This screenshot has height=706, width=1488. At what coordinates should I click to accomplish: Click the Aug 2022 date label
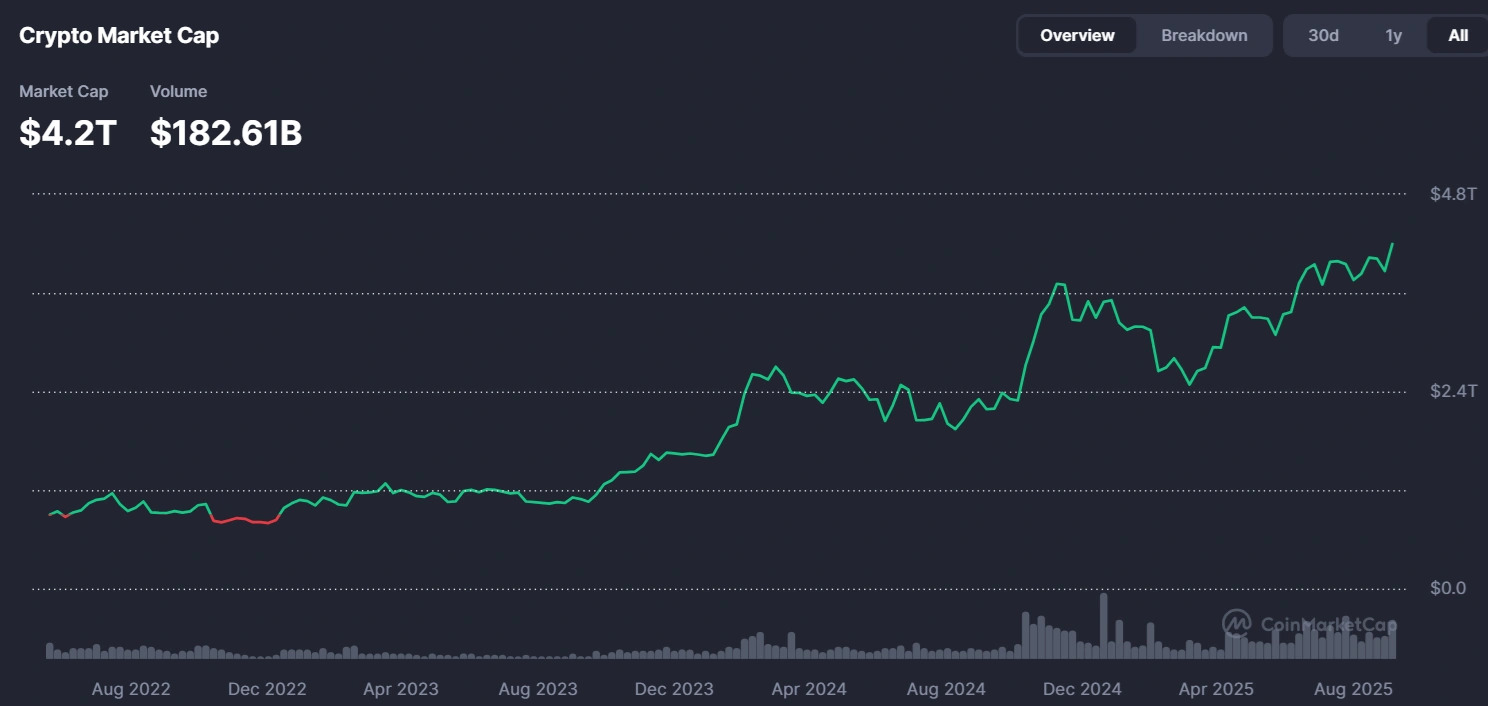pos(131,689)
